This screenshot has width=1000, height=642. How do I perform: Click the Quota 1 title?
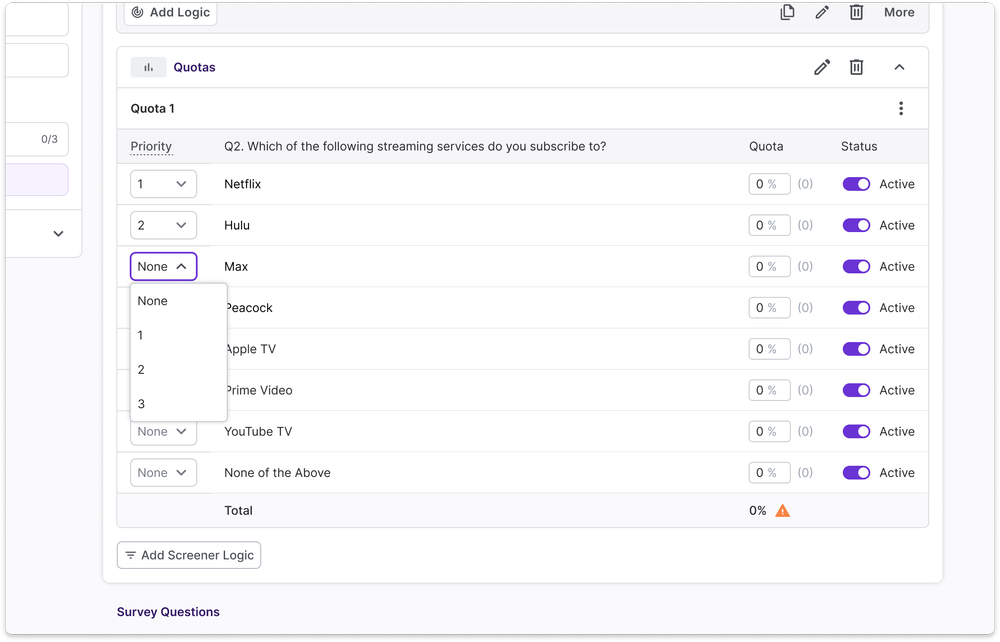coord(152,108)
